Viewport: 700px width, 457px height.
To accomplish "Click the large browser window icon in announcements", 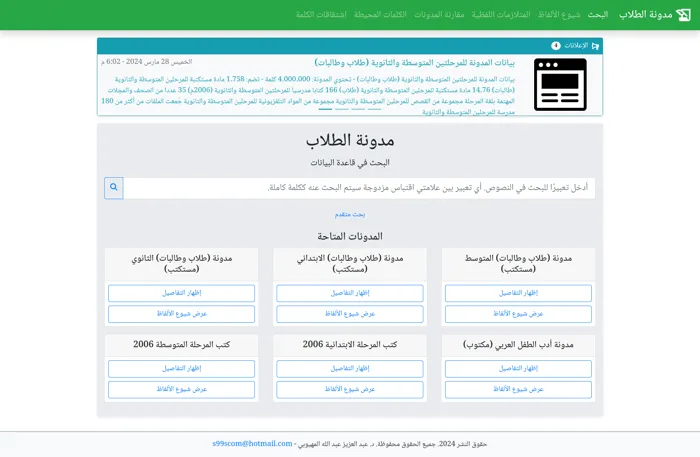I will pyautogui.click(x=560, y=84).
